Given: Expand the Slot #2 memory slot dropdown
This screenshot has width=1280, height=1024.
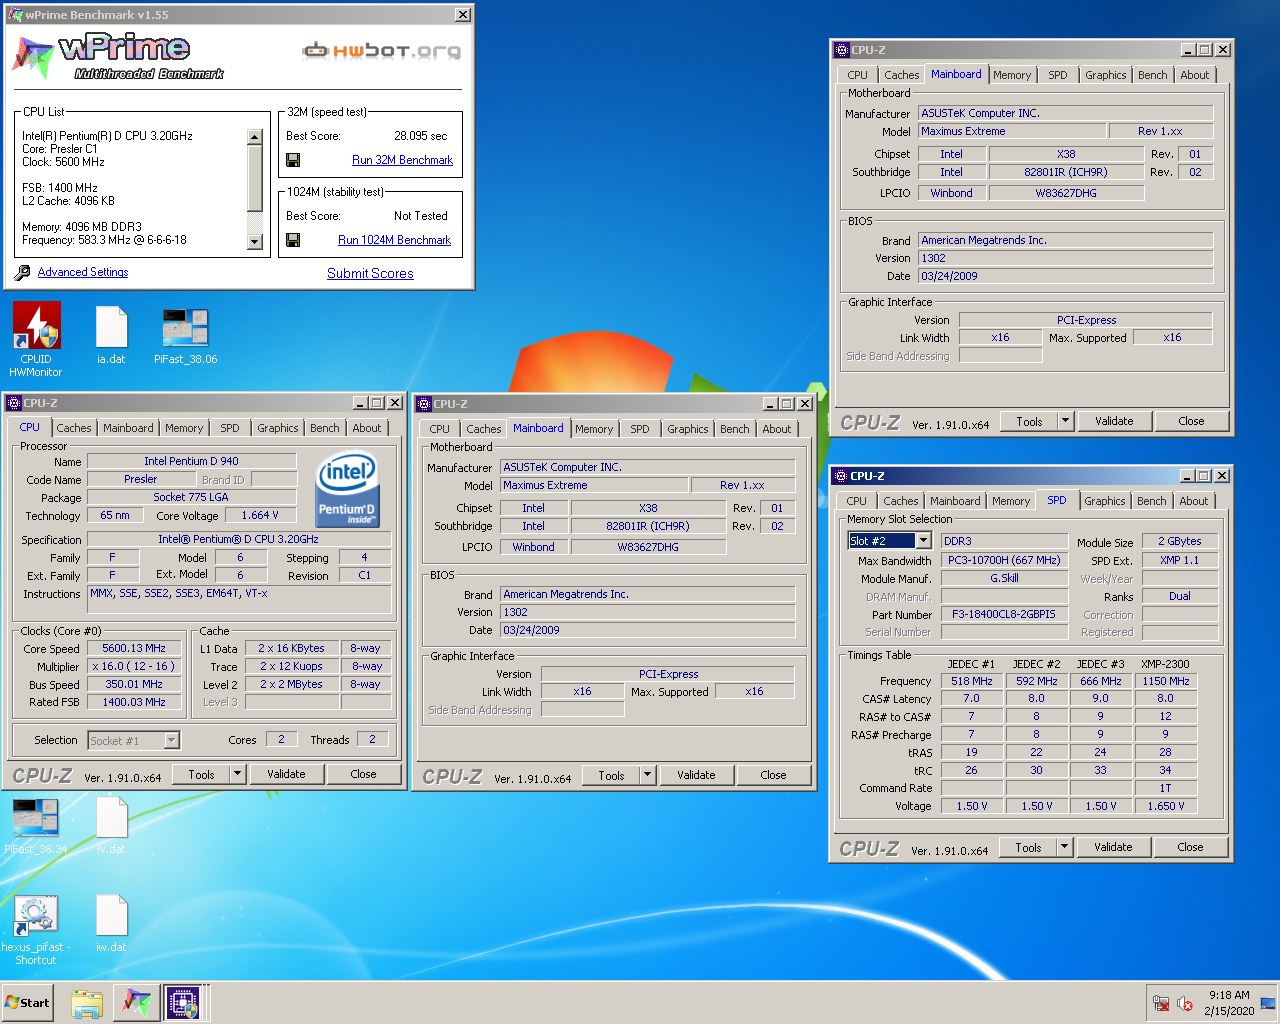Looking at the screenshot, I should [x=923, y=541].
